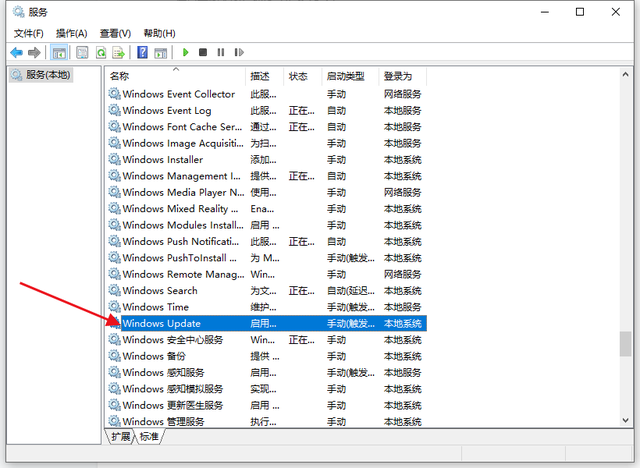640x468 pixels.
Task: Click the Forward arrow toolbar icon
Action: [34, 53]
